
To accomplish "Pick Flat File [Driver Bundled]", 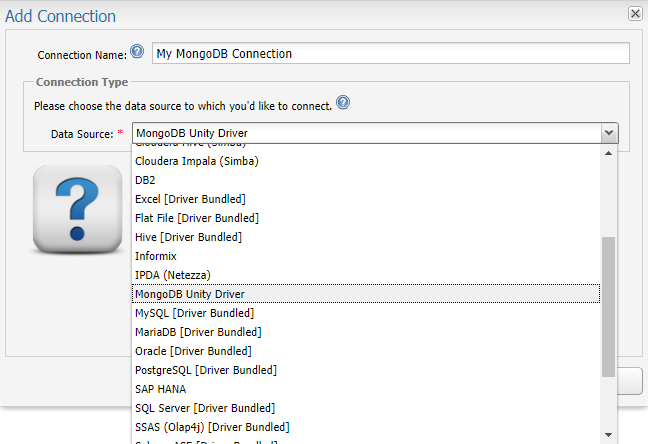I will pos(366,218).
